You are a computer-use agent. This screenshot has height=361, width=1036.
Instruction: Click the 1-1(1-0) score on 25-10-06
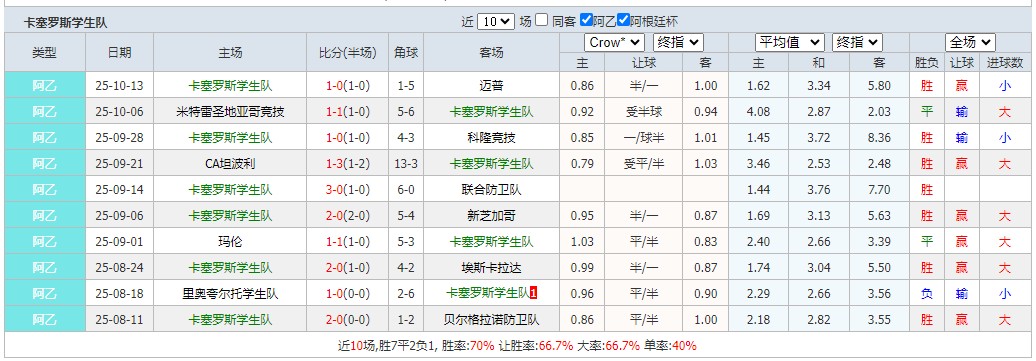tap(348, 112)
